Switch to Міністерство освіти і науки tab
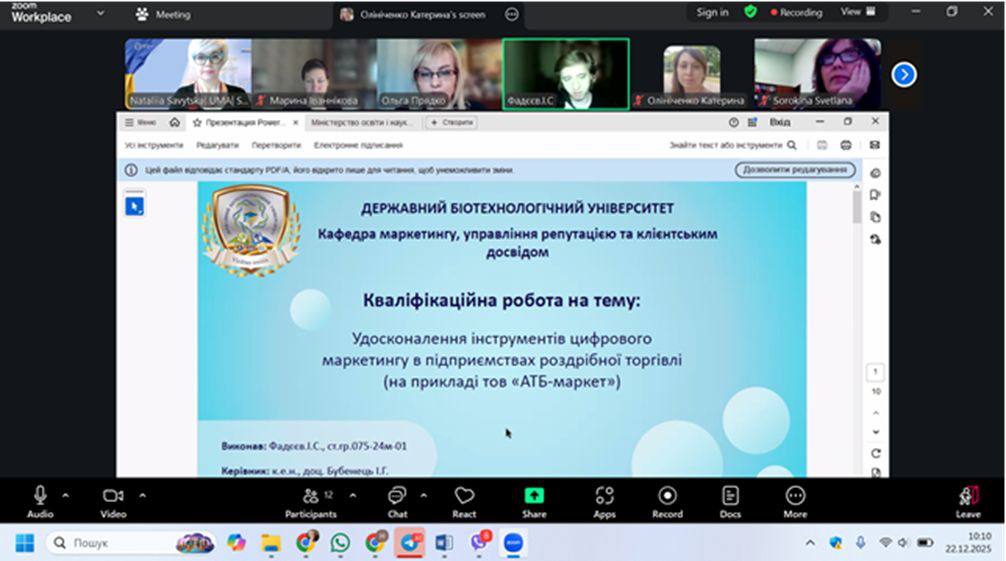 coord(361,122)
